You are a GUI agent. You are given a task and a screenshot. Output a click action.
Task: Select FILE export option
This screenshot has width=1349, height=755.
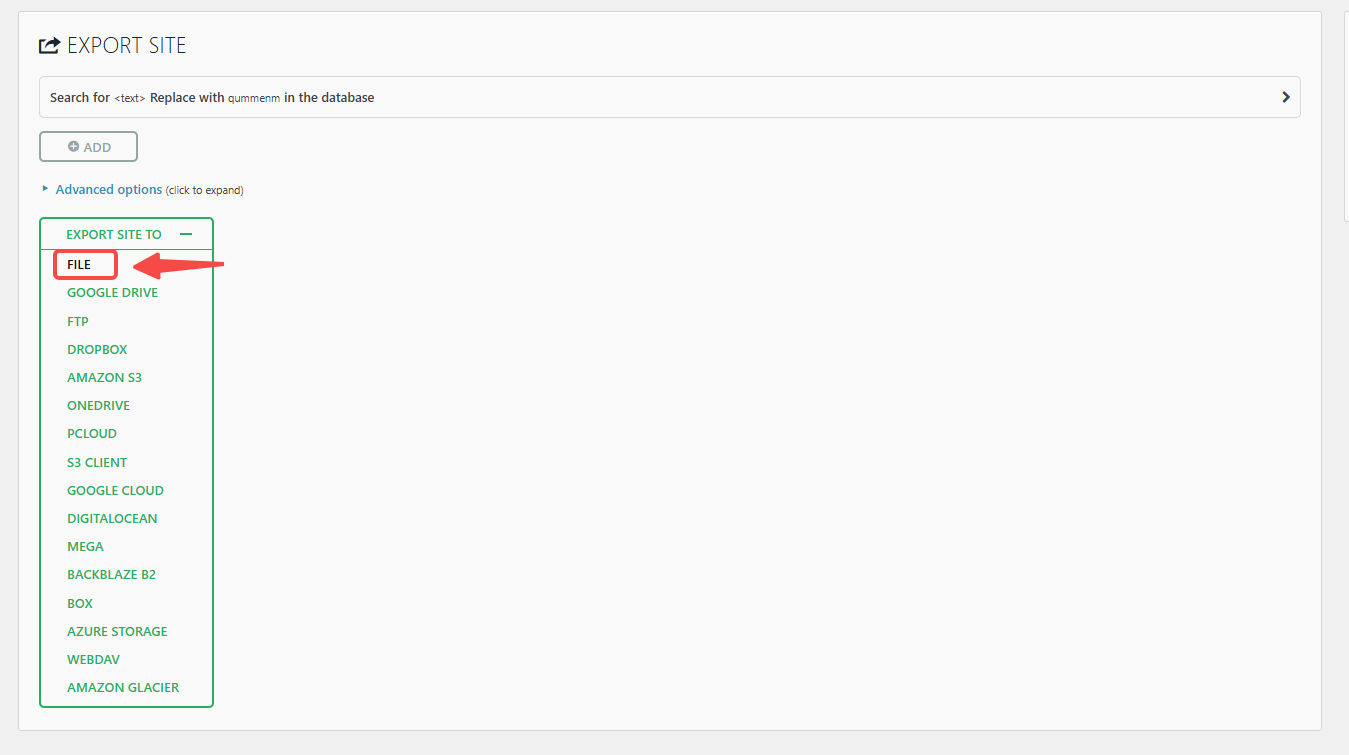click(x=79, y=265)
